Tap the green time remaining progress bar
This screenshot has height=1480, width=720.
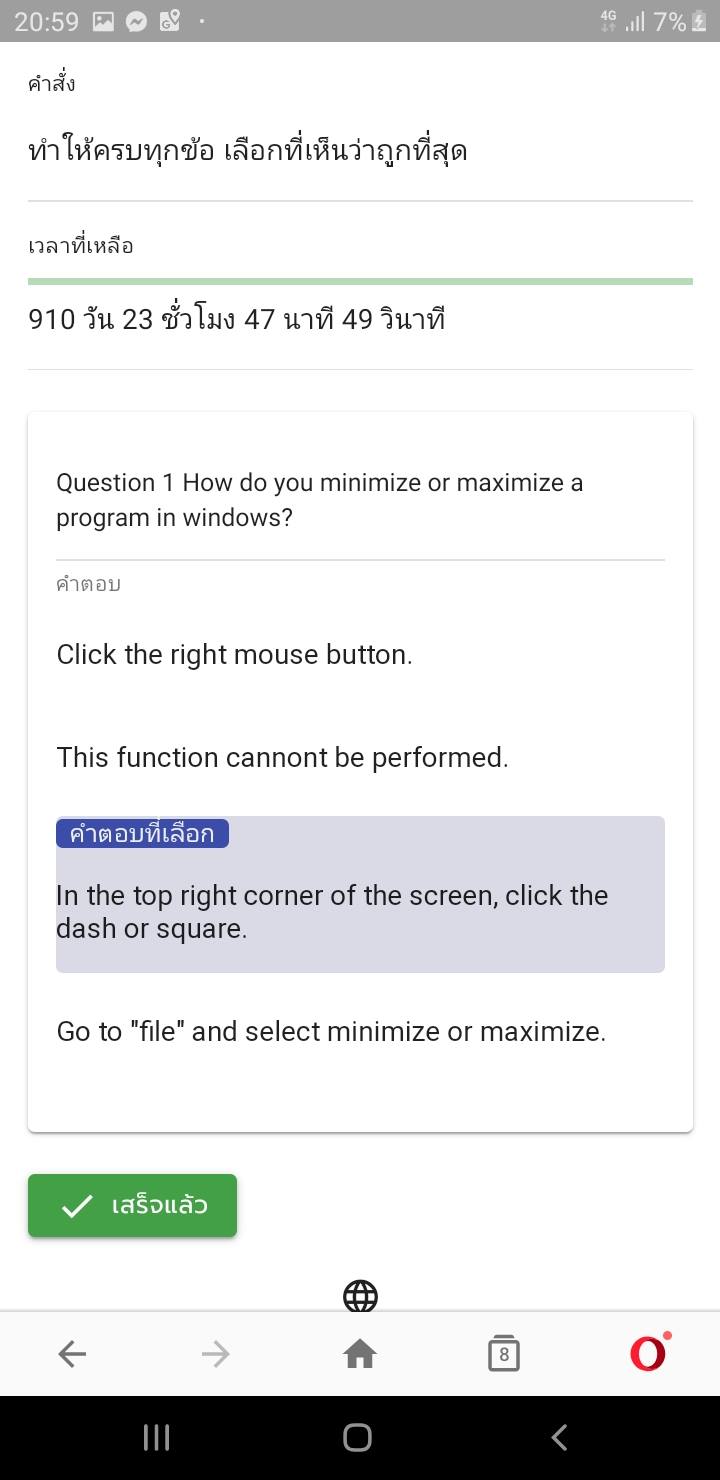[x=360, y=282]
